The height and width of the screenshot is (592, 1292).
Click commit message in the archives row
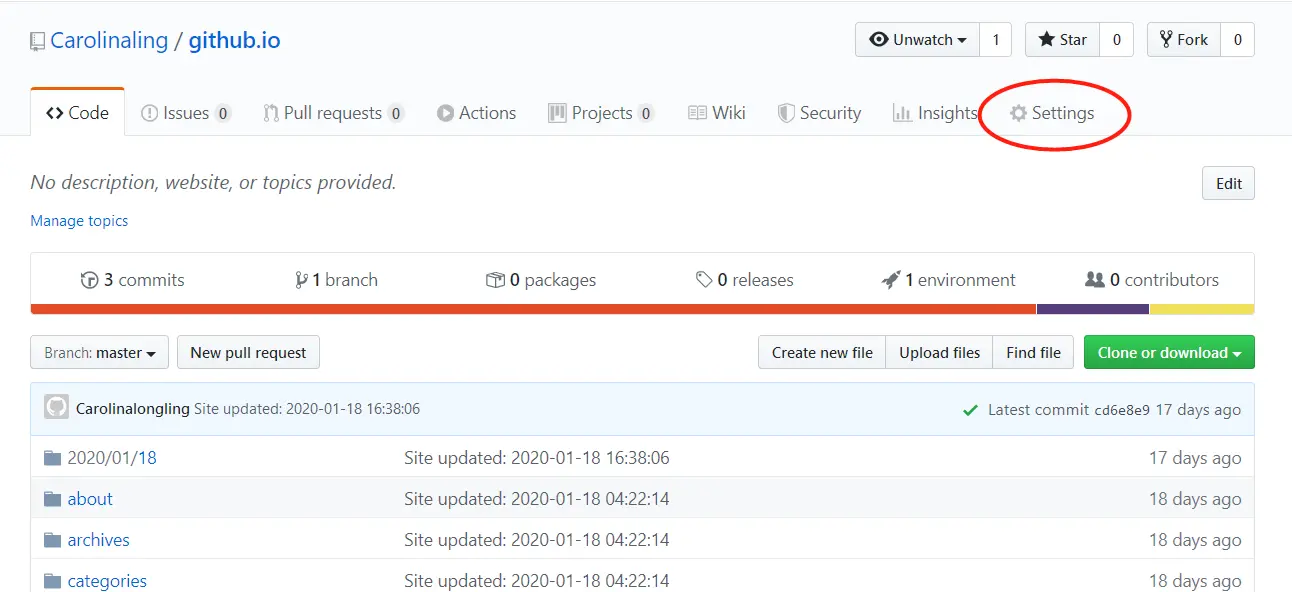click(537, 540)
